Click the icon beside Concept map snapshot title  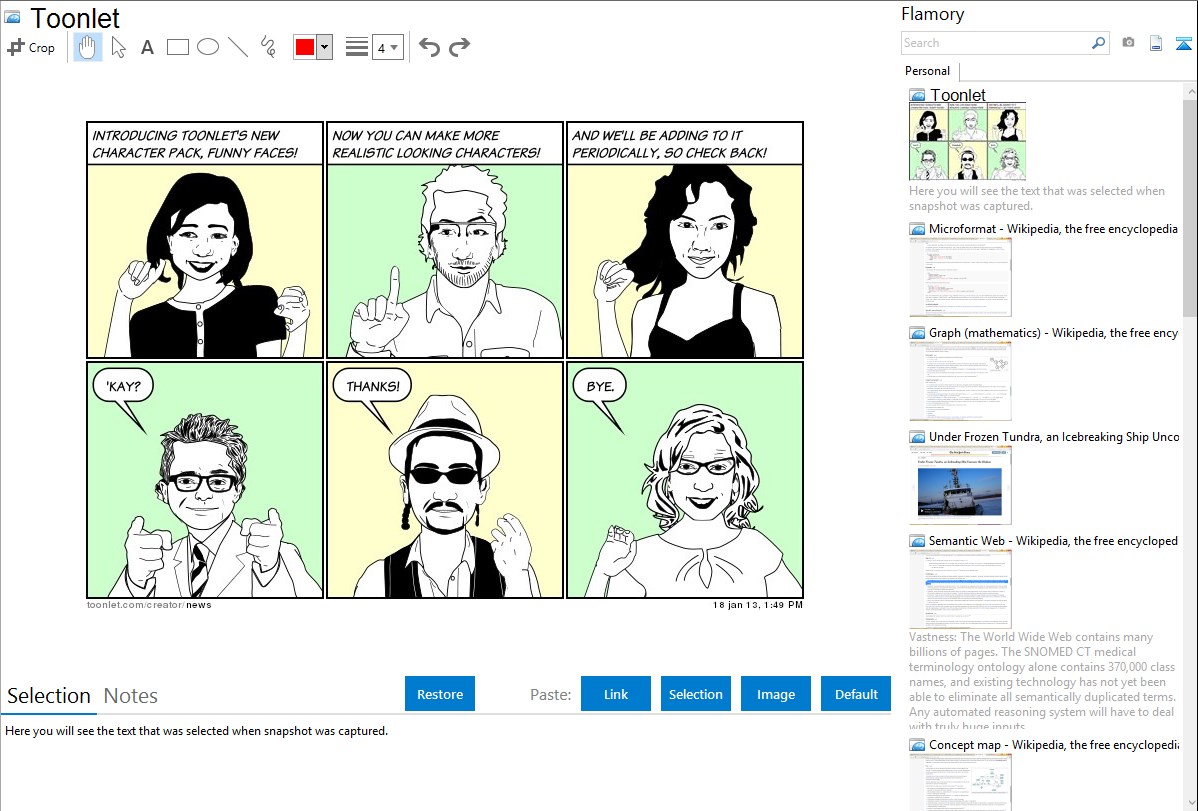tap(917, 745)
